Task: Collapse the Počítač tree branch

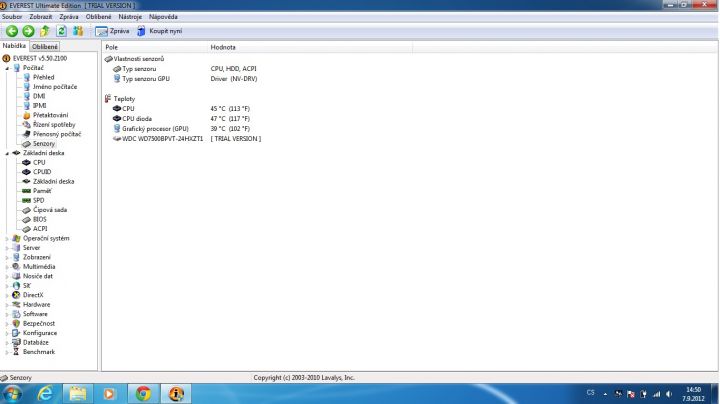Action: pyautogui.click(x=7, y=68)
